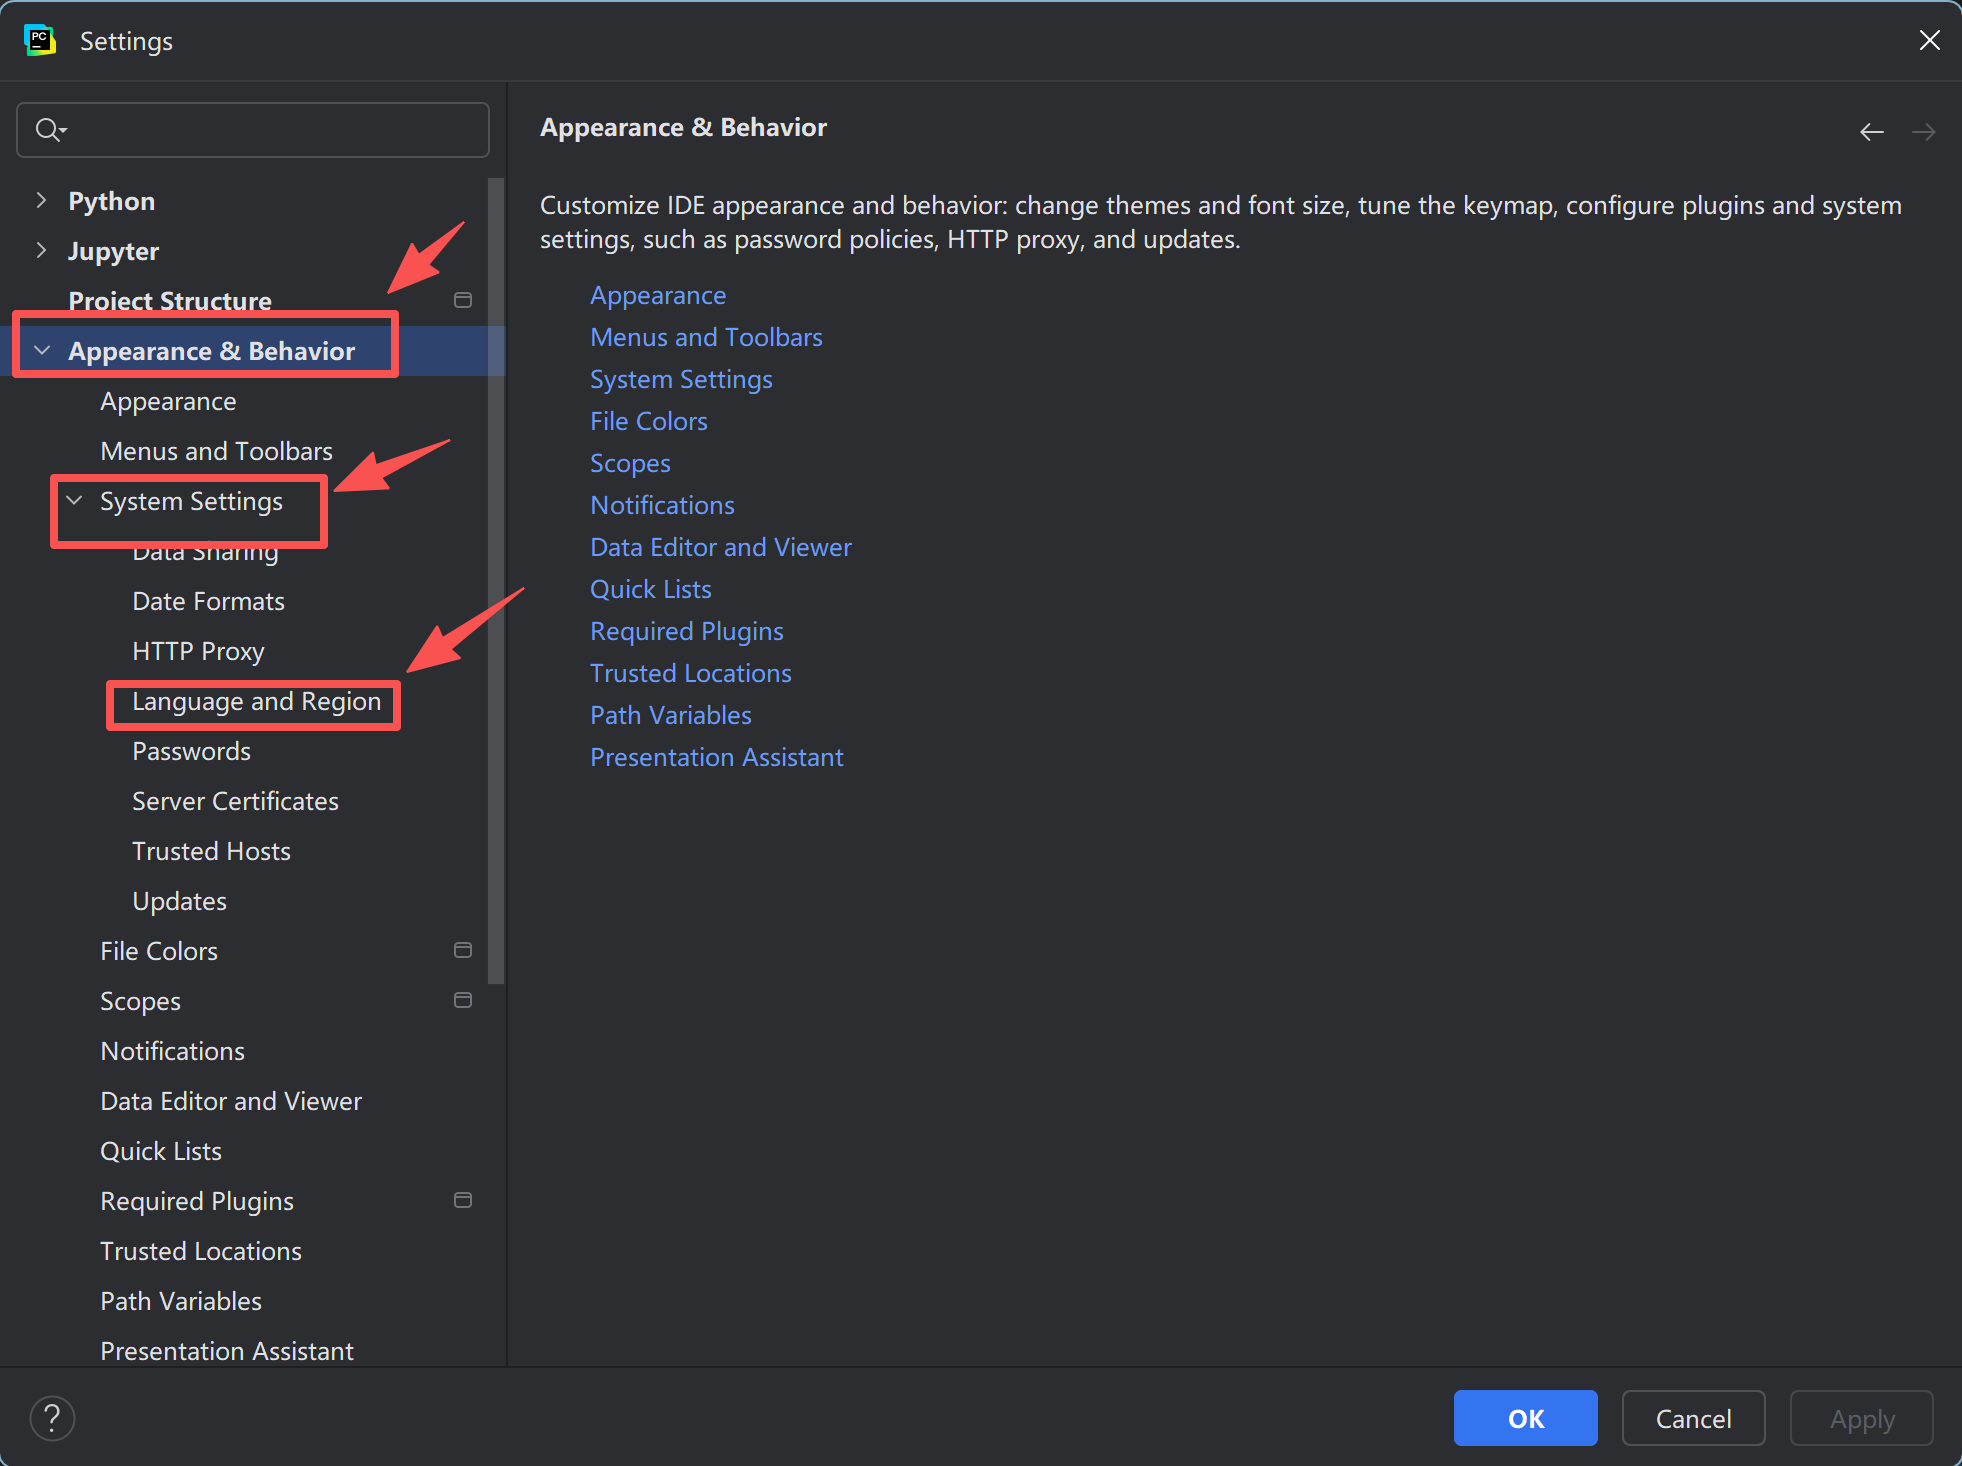Select HTTP Proxy settings item

coord(198,652)
